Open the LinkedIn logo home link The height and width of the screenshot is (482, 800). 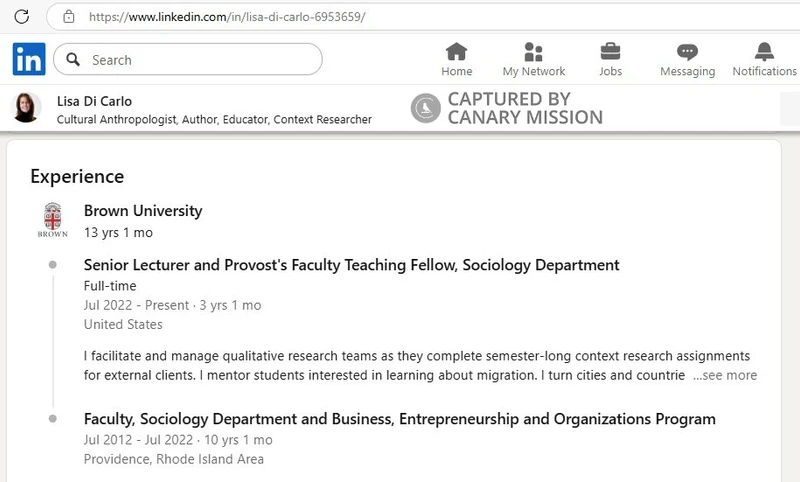tap(29, 59)
